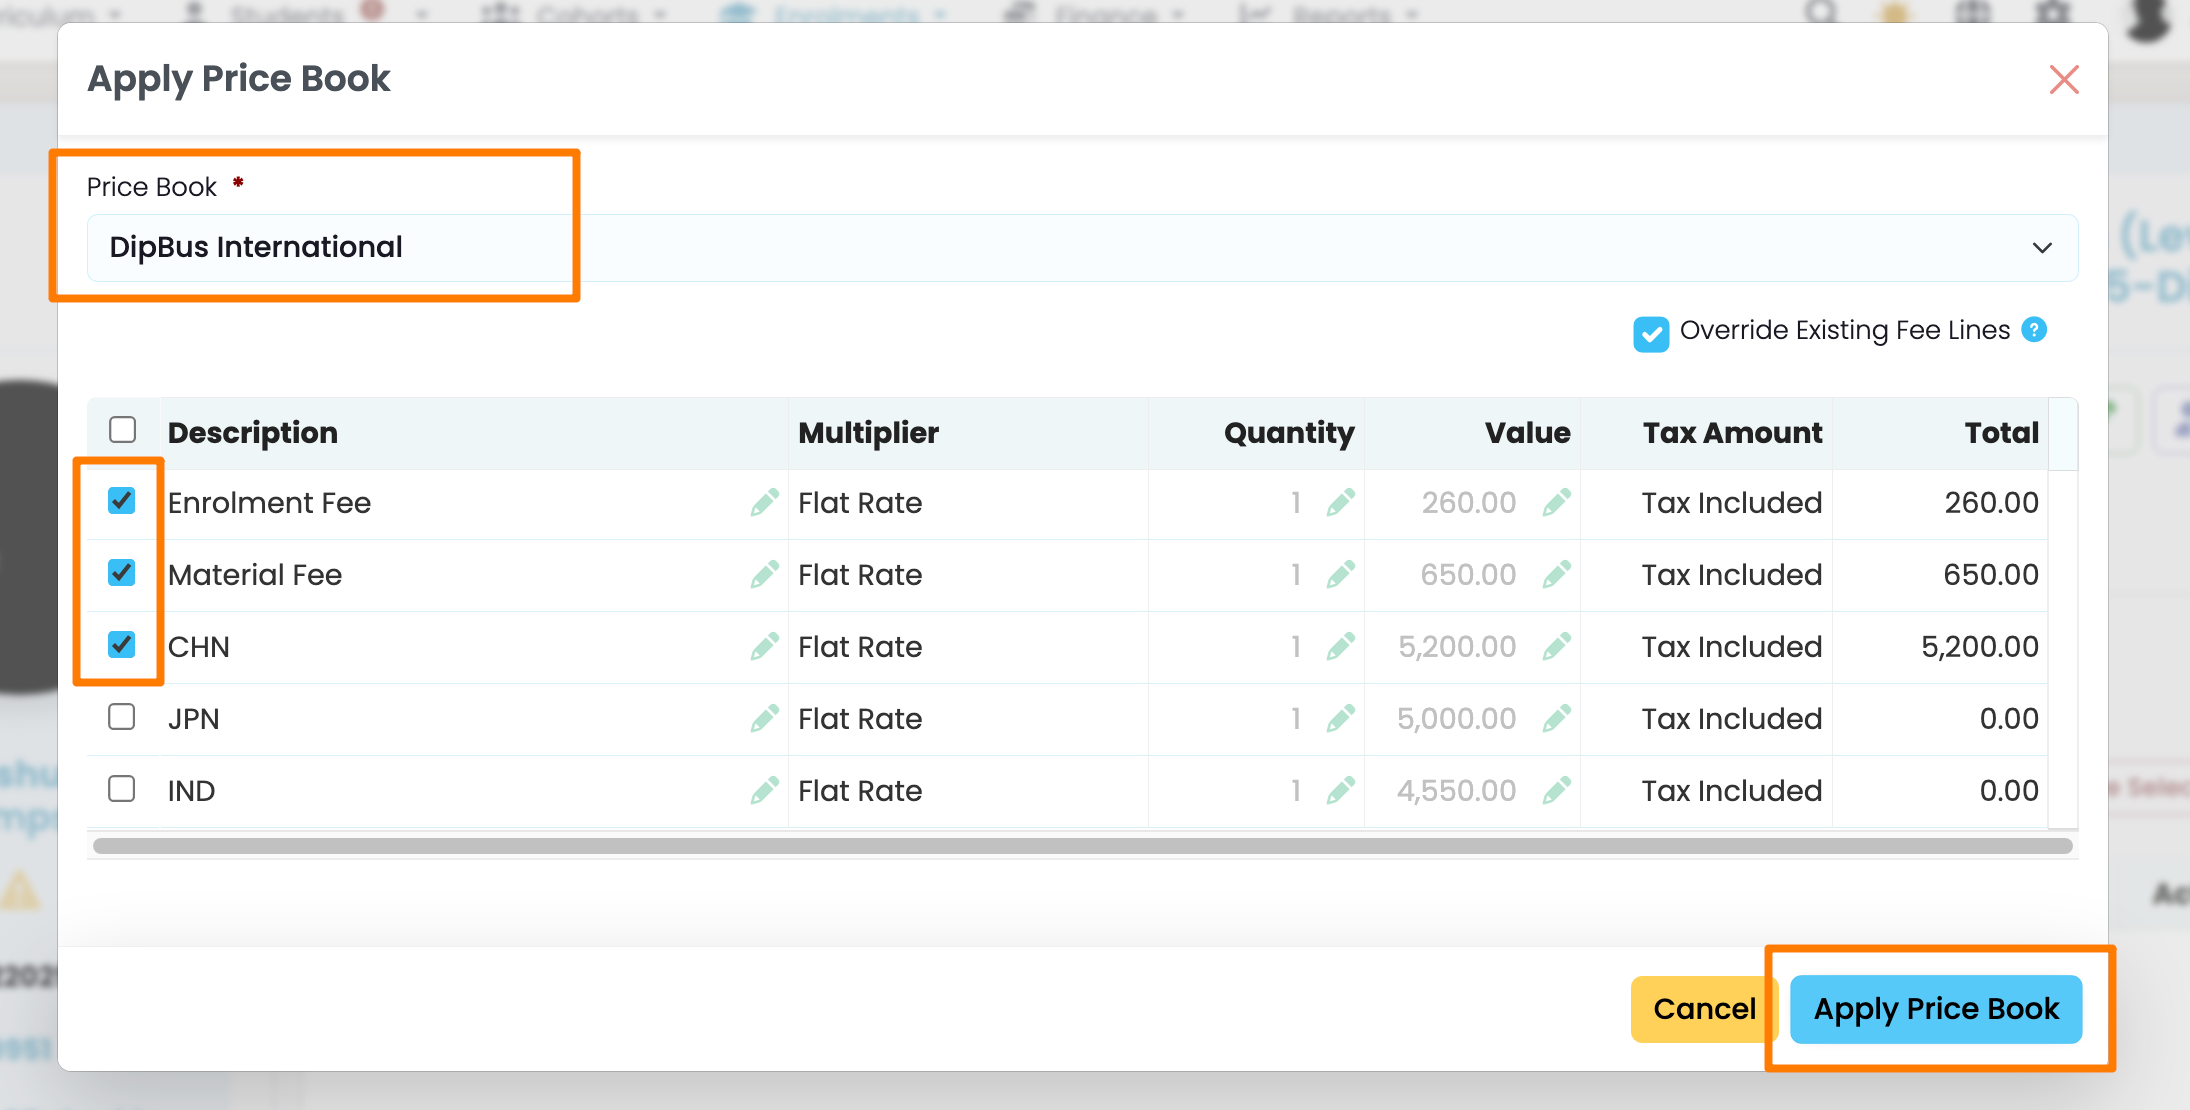Edit quantity of CHN row

pyautogui.click(x=1341, y=646)
